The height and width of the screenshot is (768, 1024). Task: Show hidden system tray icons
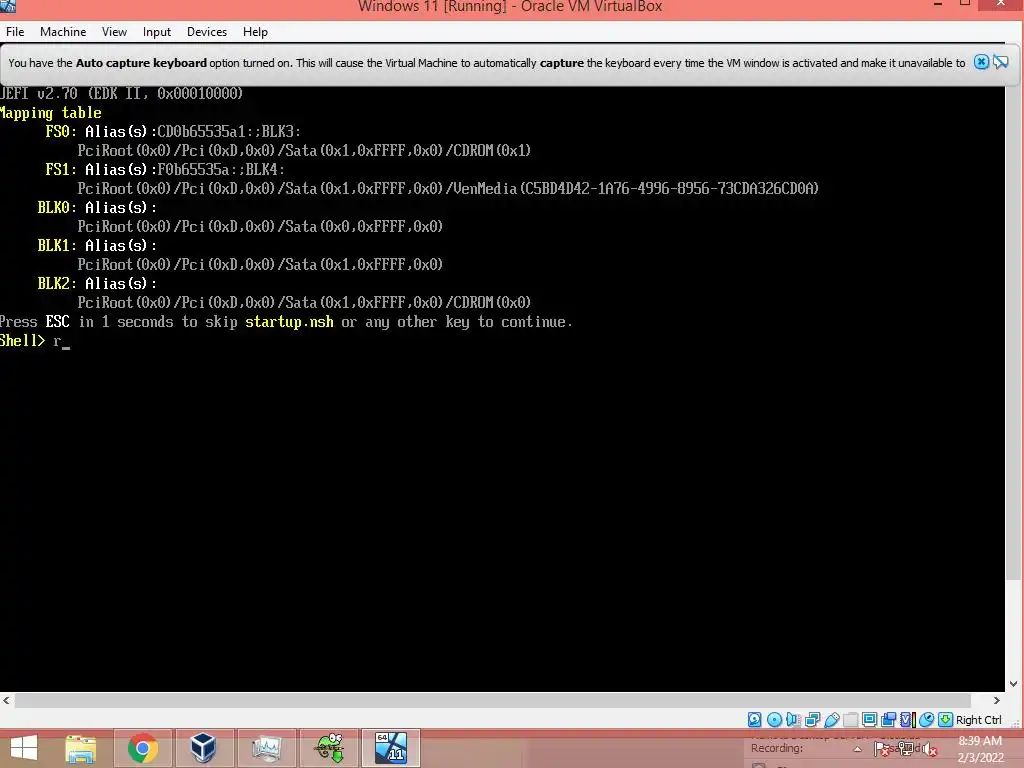857,749
